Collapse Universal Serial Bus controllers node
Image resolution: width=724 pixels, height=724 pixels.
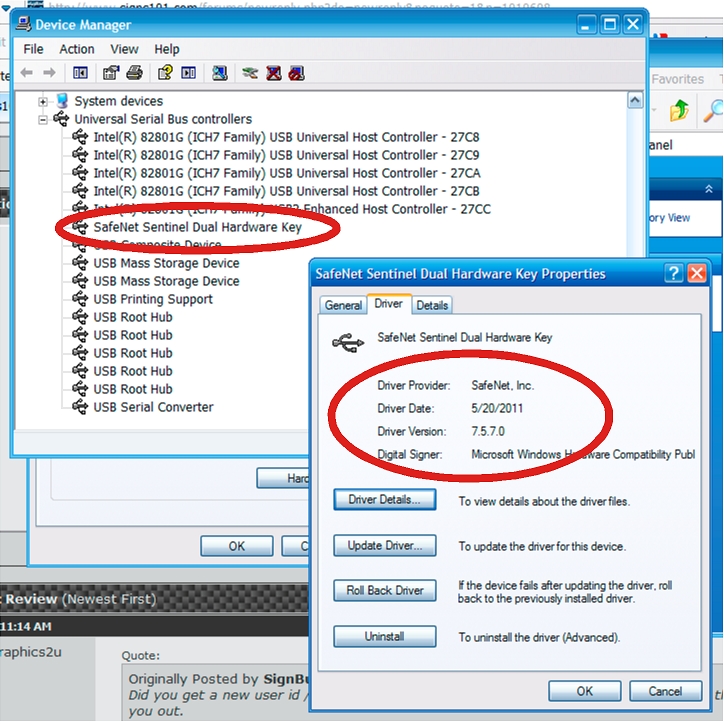pos(43,120)
